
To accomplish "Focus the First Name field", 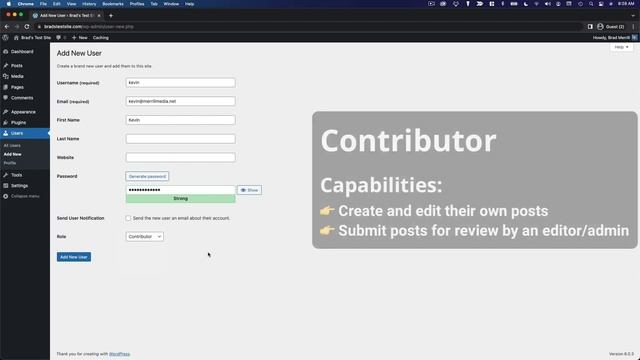I will 180,120.
